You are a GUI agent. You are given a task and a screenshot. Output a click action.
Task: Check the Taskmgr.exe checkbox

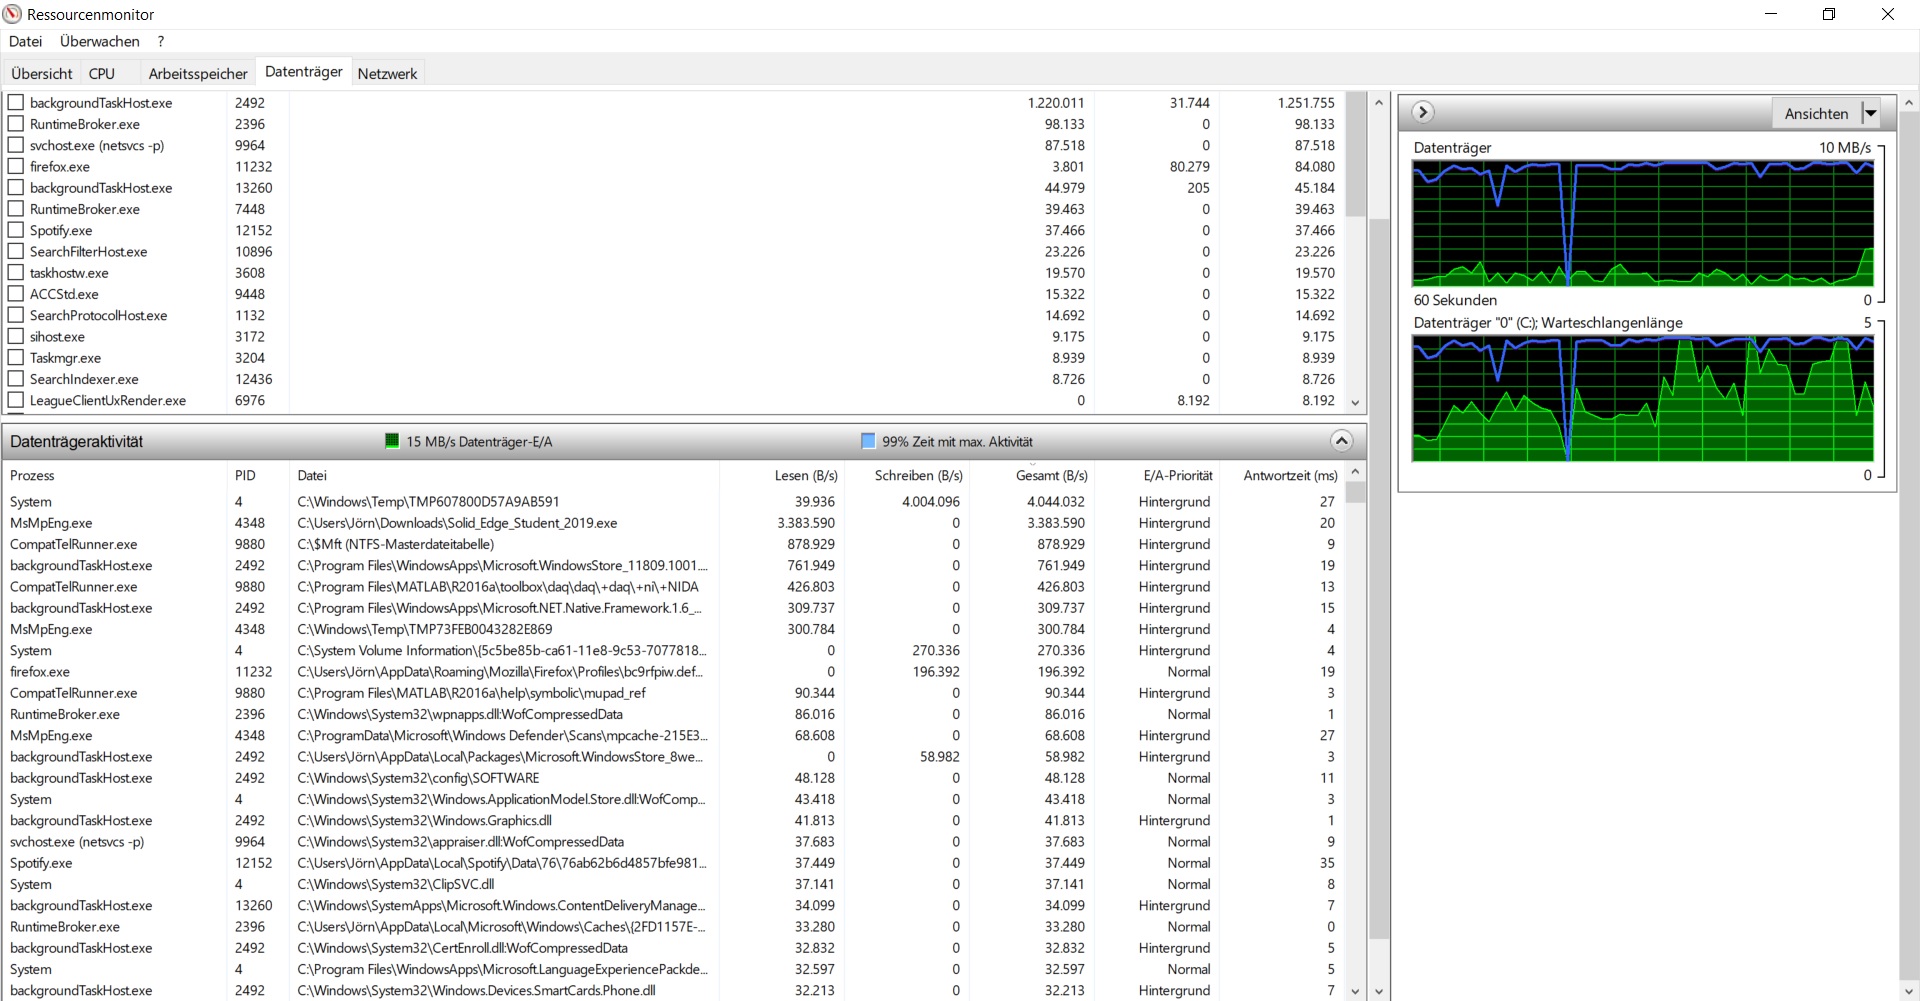[x=16, y=357]
